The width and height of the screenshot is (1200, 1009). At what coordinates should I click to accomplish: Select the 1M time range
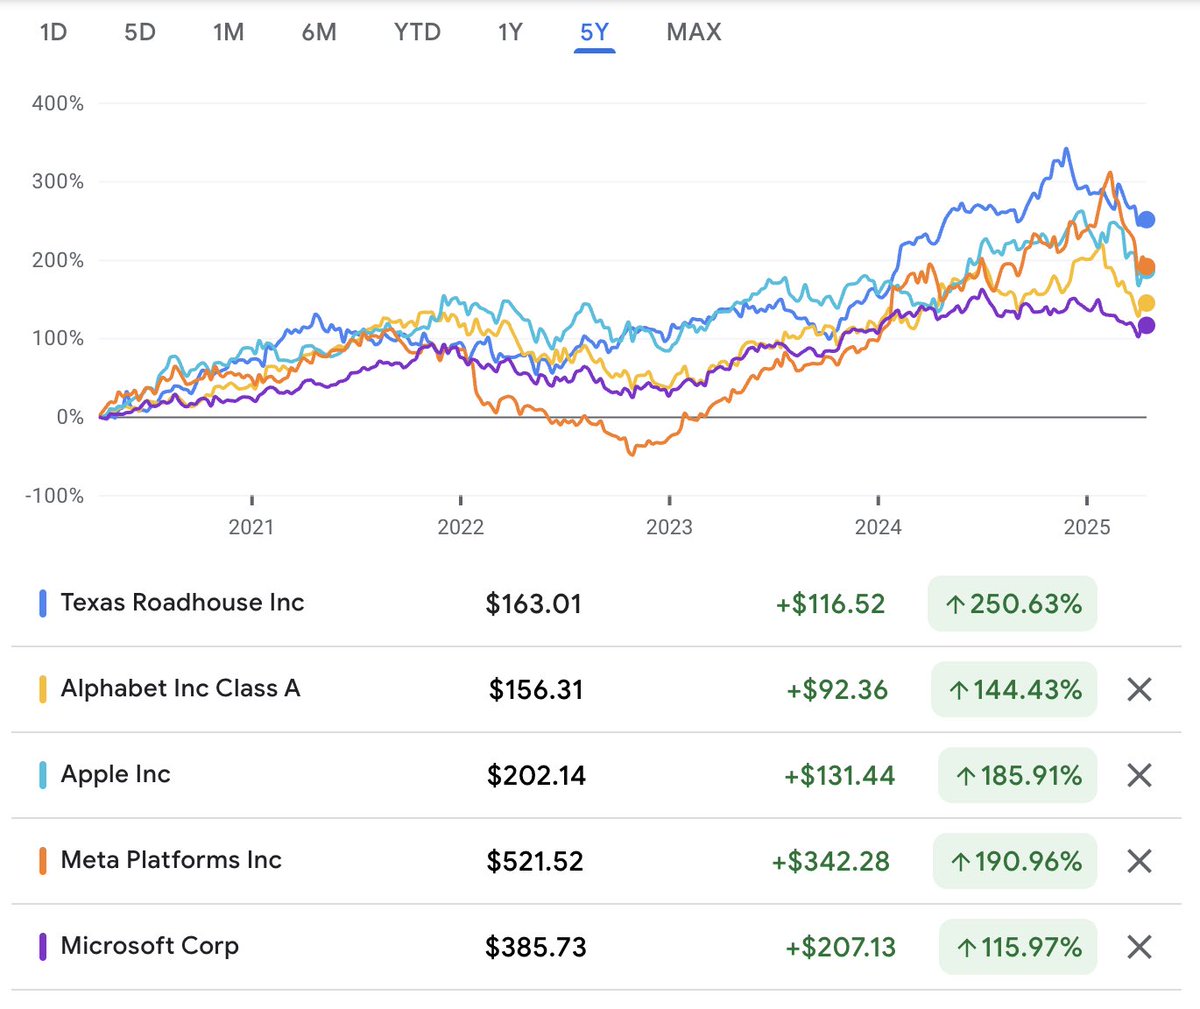click(x=228, y=32)
